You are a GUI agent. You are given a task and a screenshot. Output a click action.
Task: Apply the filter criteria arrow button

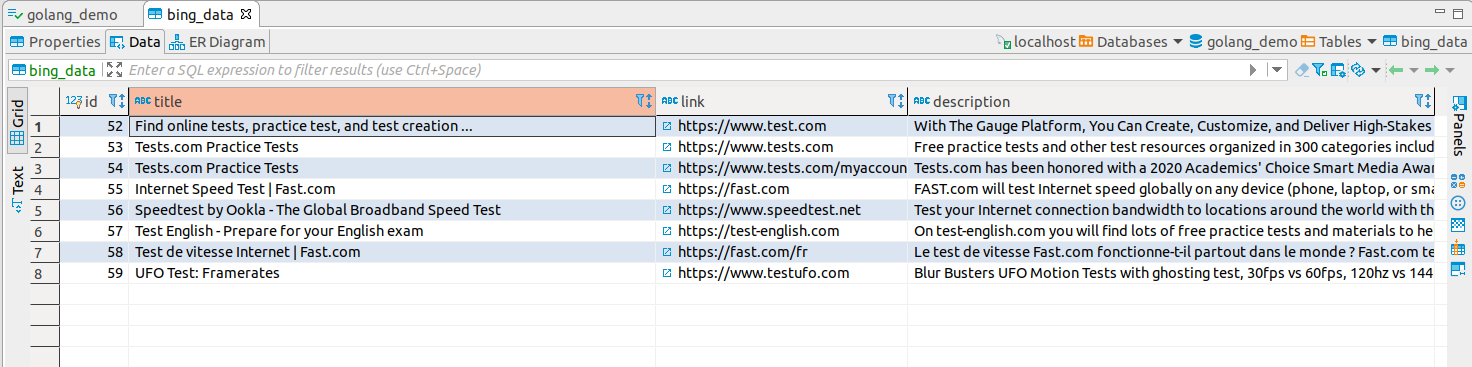pyautogui.click(x=1252, y=70)
